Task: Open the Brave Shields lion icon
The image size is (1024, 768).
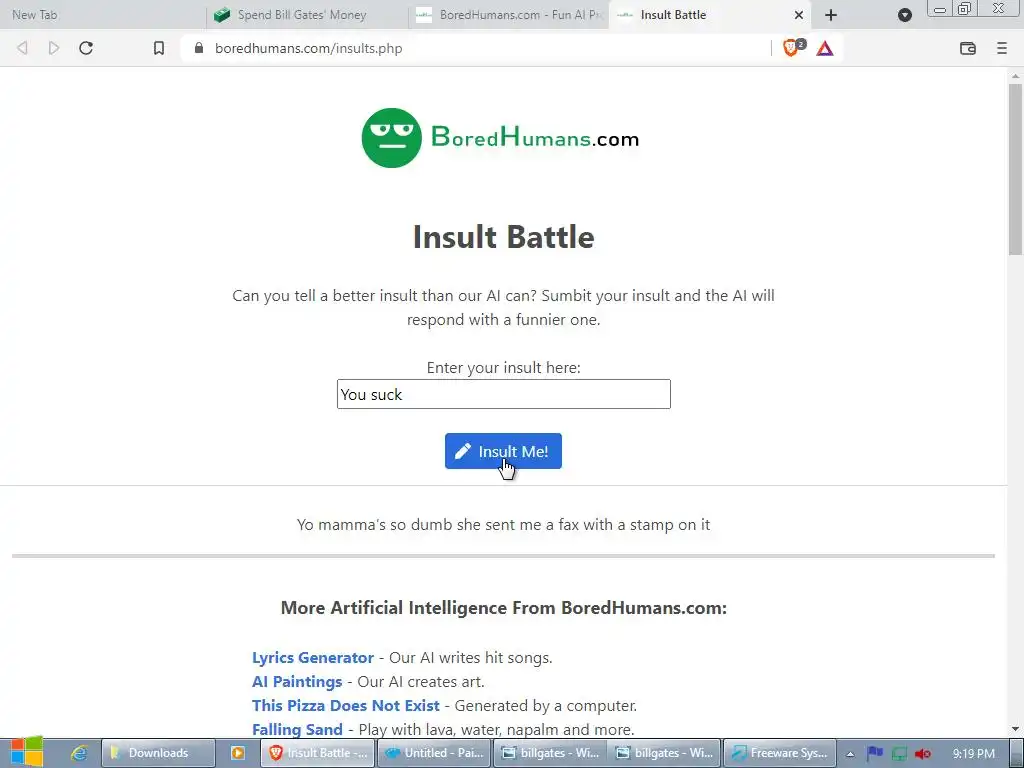Action: tap(791, 48)
